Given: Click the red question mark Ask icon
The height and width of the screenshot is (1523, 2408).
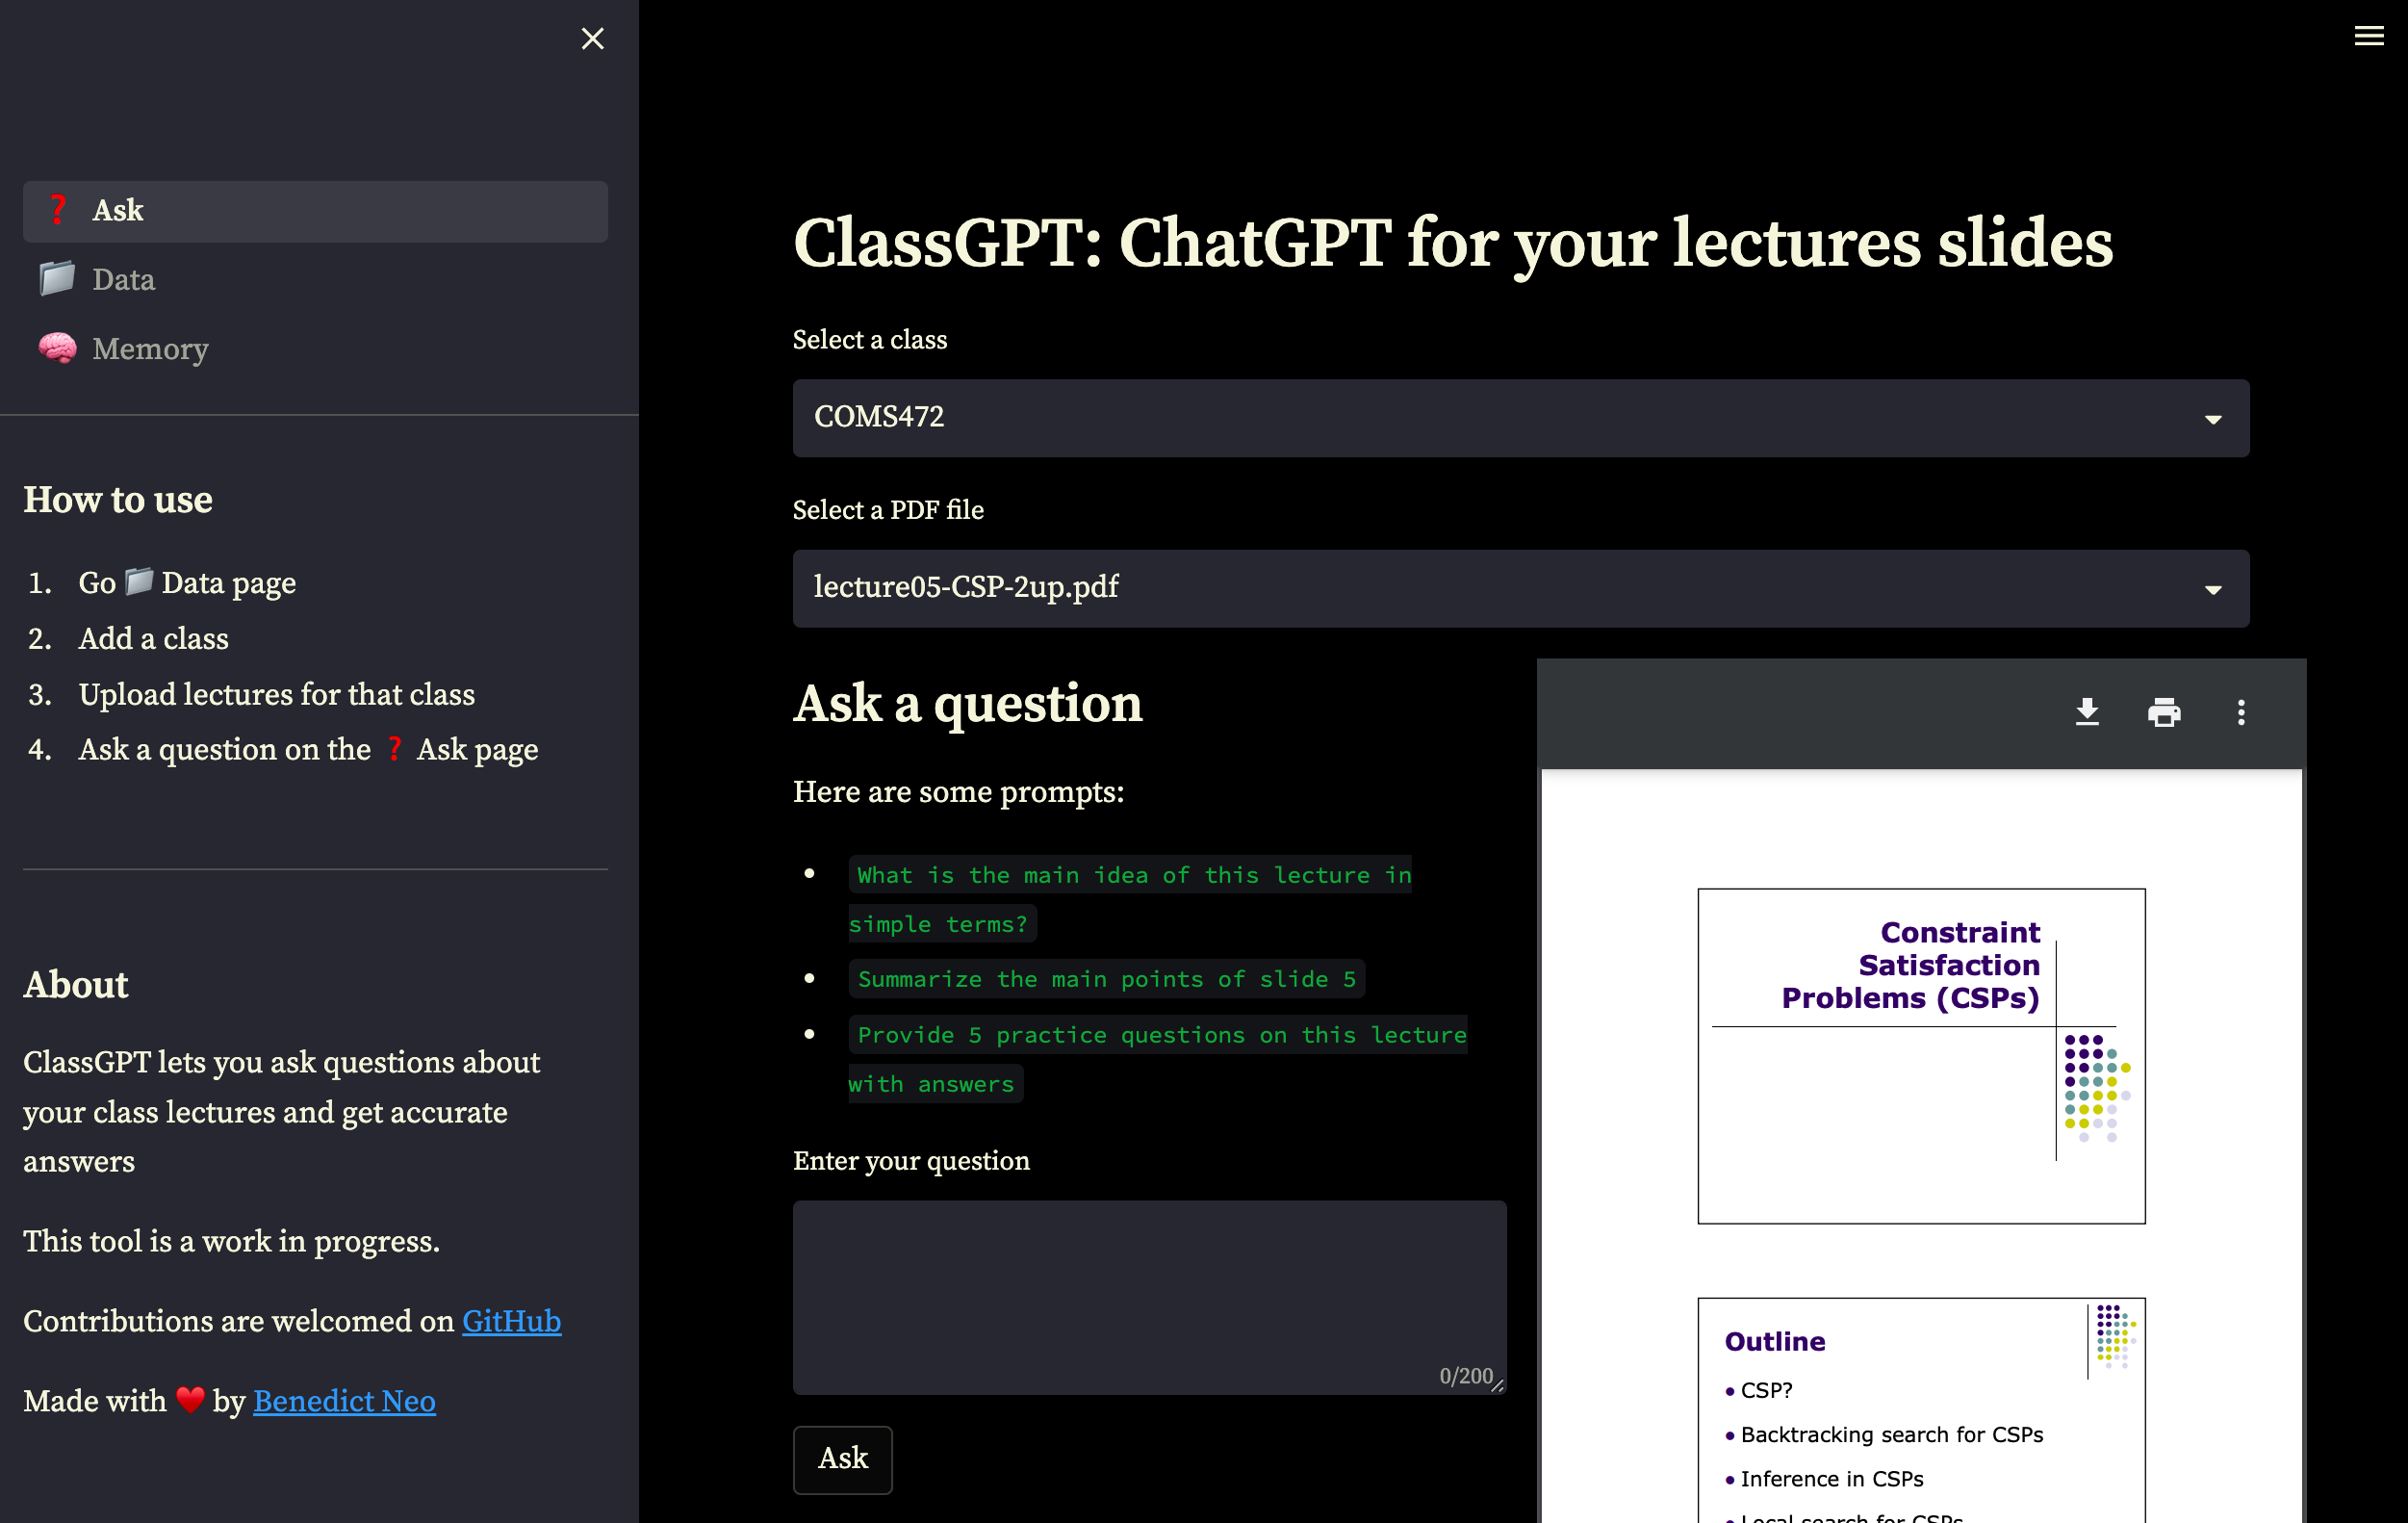Looking at the screenshot, I should 57,210.
